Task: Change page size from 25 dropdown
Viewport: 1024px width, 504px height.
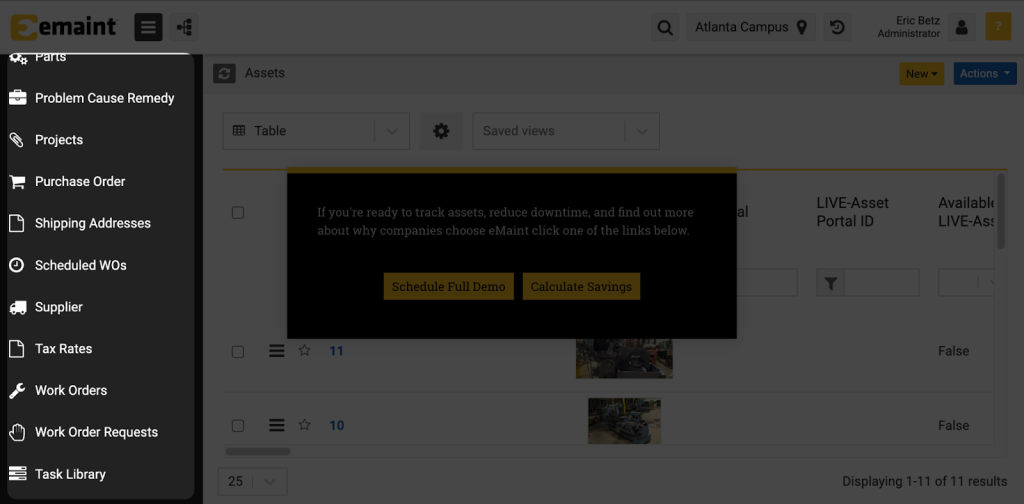Action: [x=252, y=481]
